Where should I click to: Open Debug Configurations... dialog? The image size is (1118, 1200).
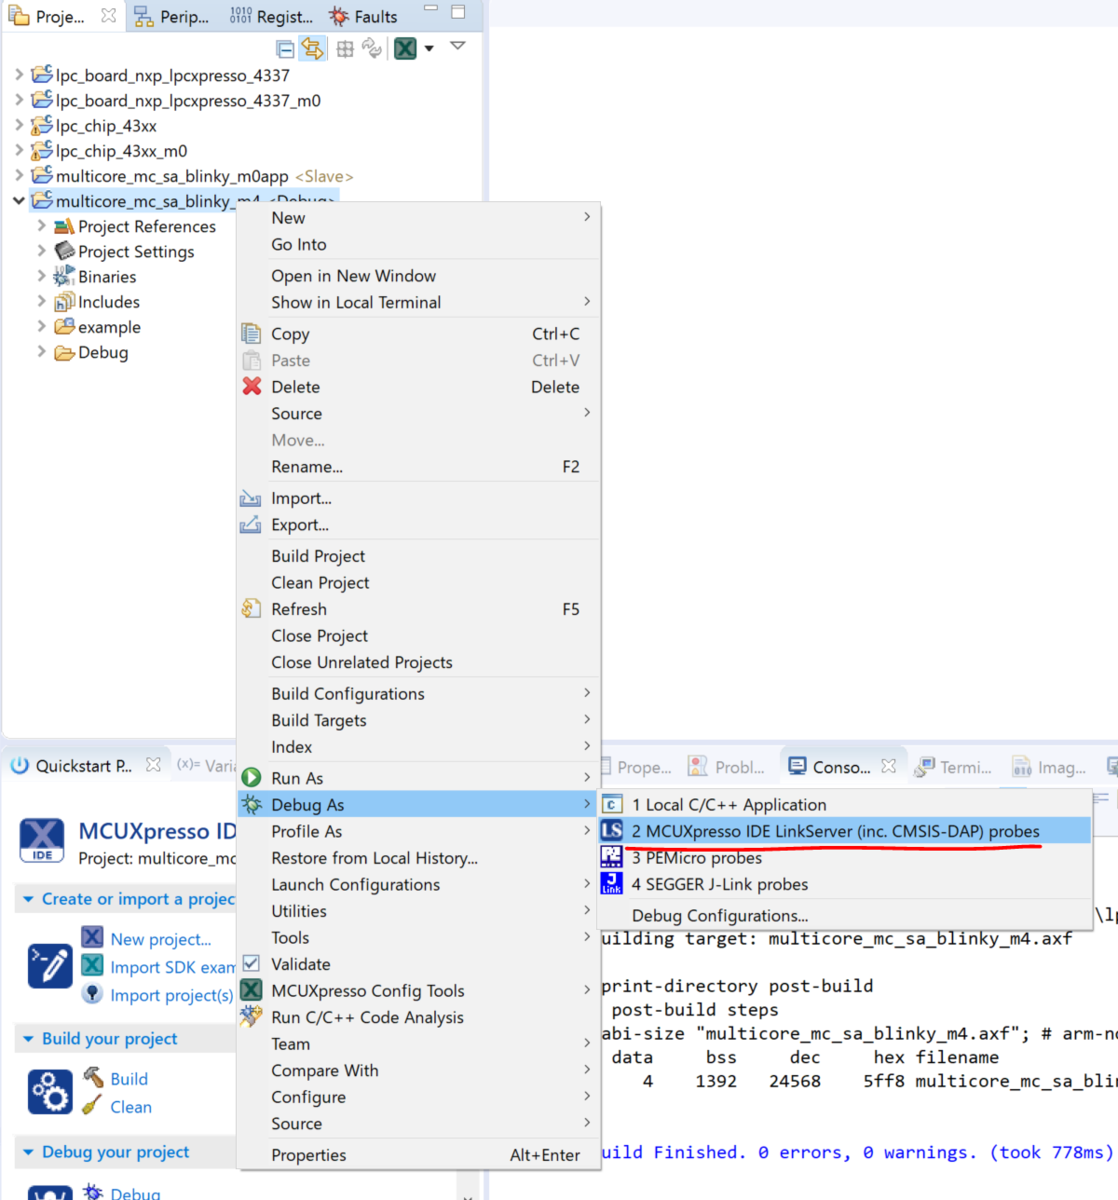(845, 916)
